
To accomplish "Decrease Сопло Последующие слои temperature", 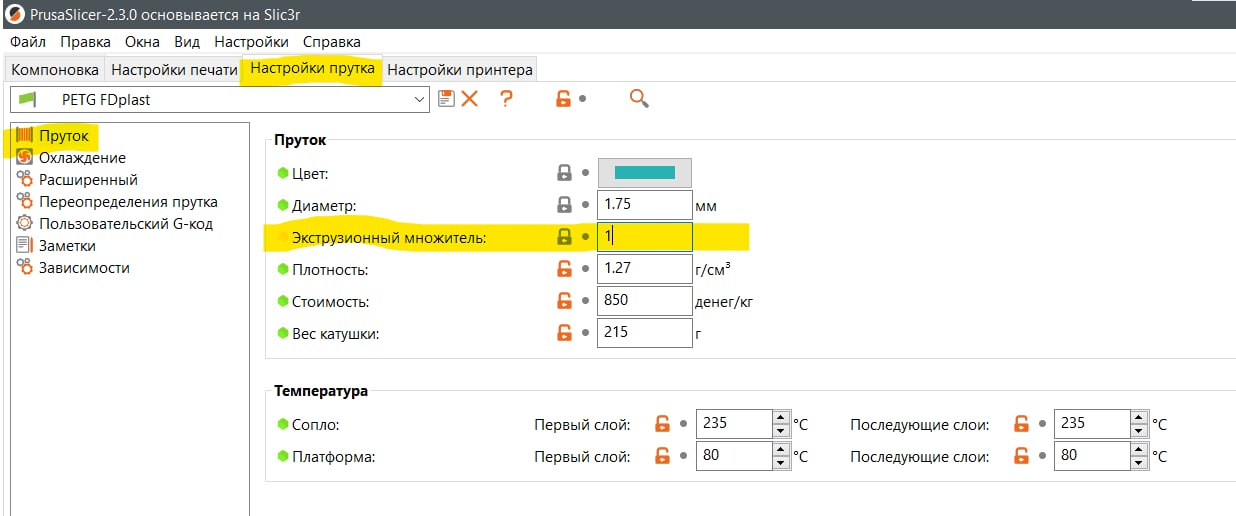I will [x=1140, y=431].
